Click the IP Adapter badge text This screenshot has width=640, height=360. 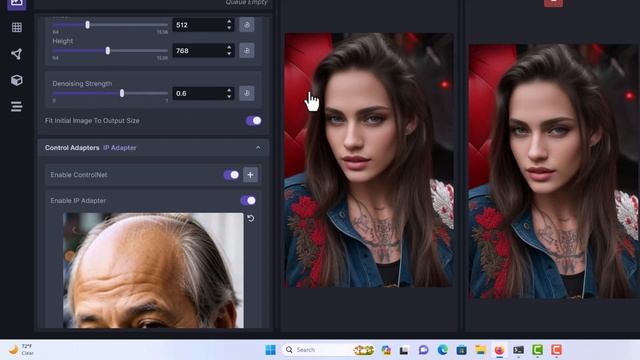point(120,148)
